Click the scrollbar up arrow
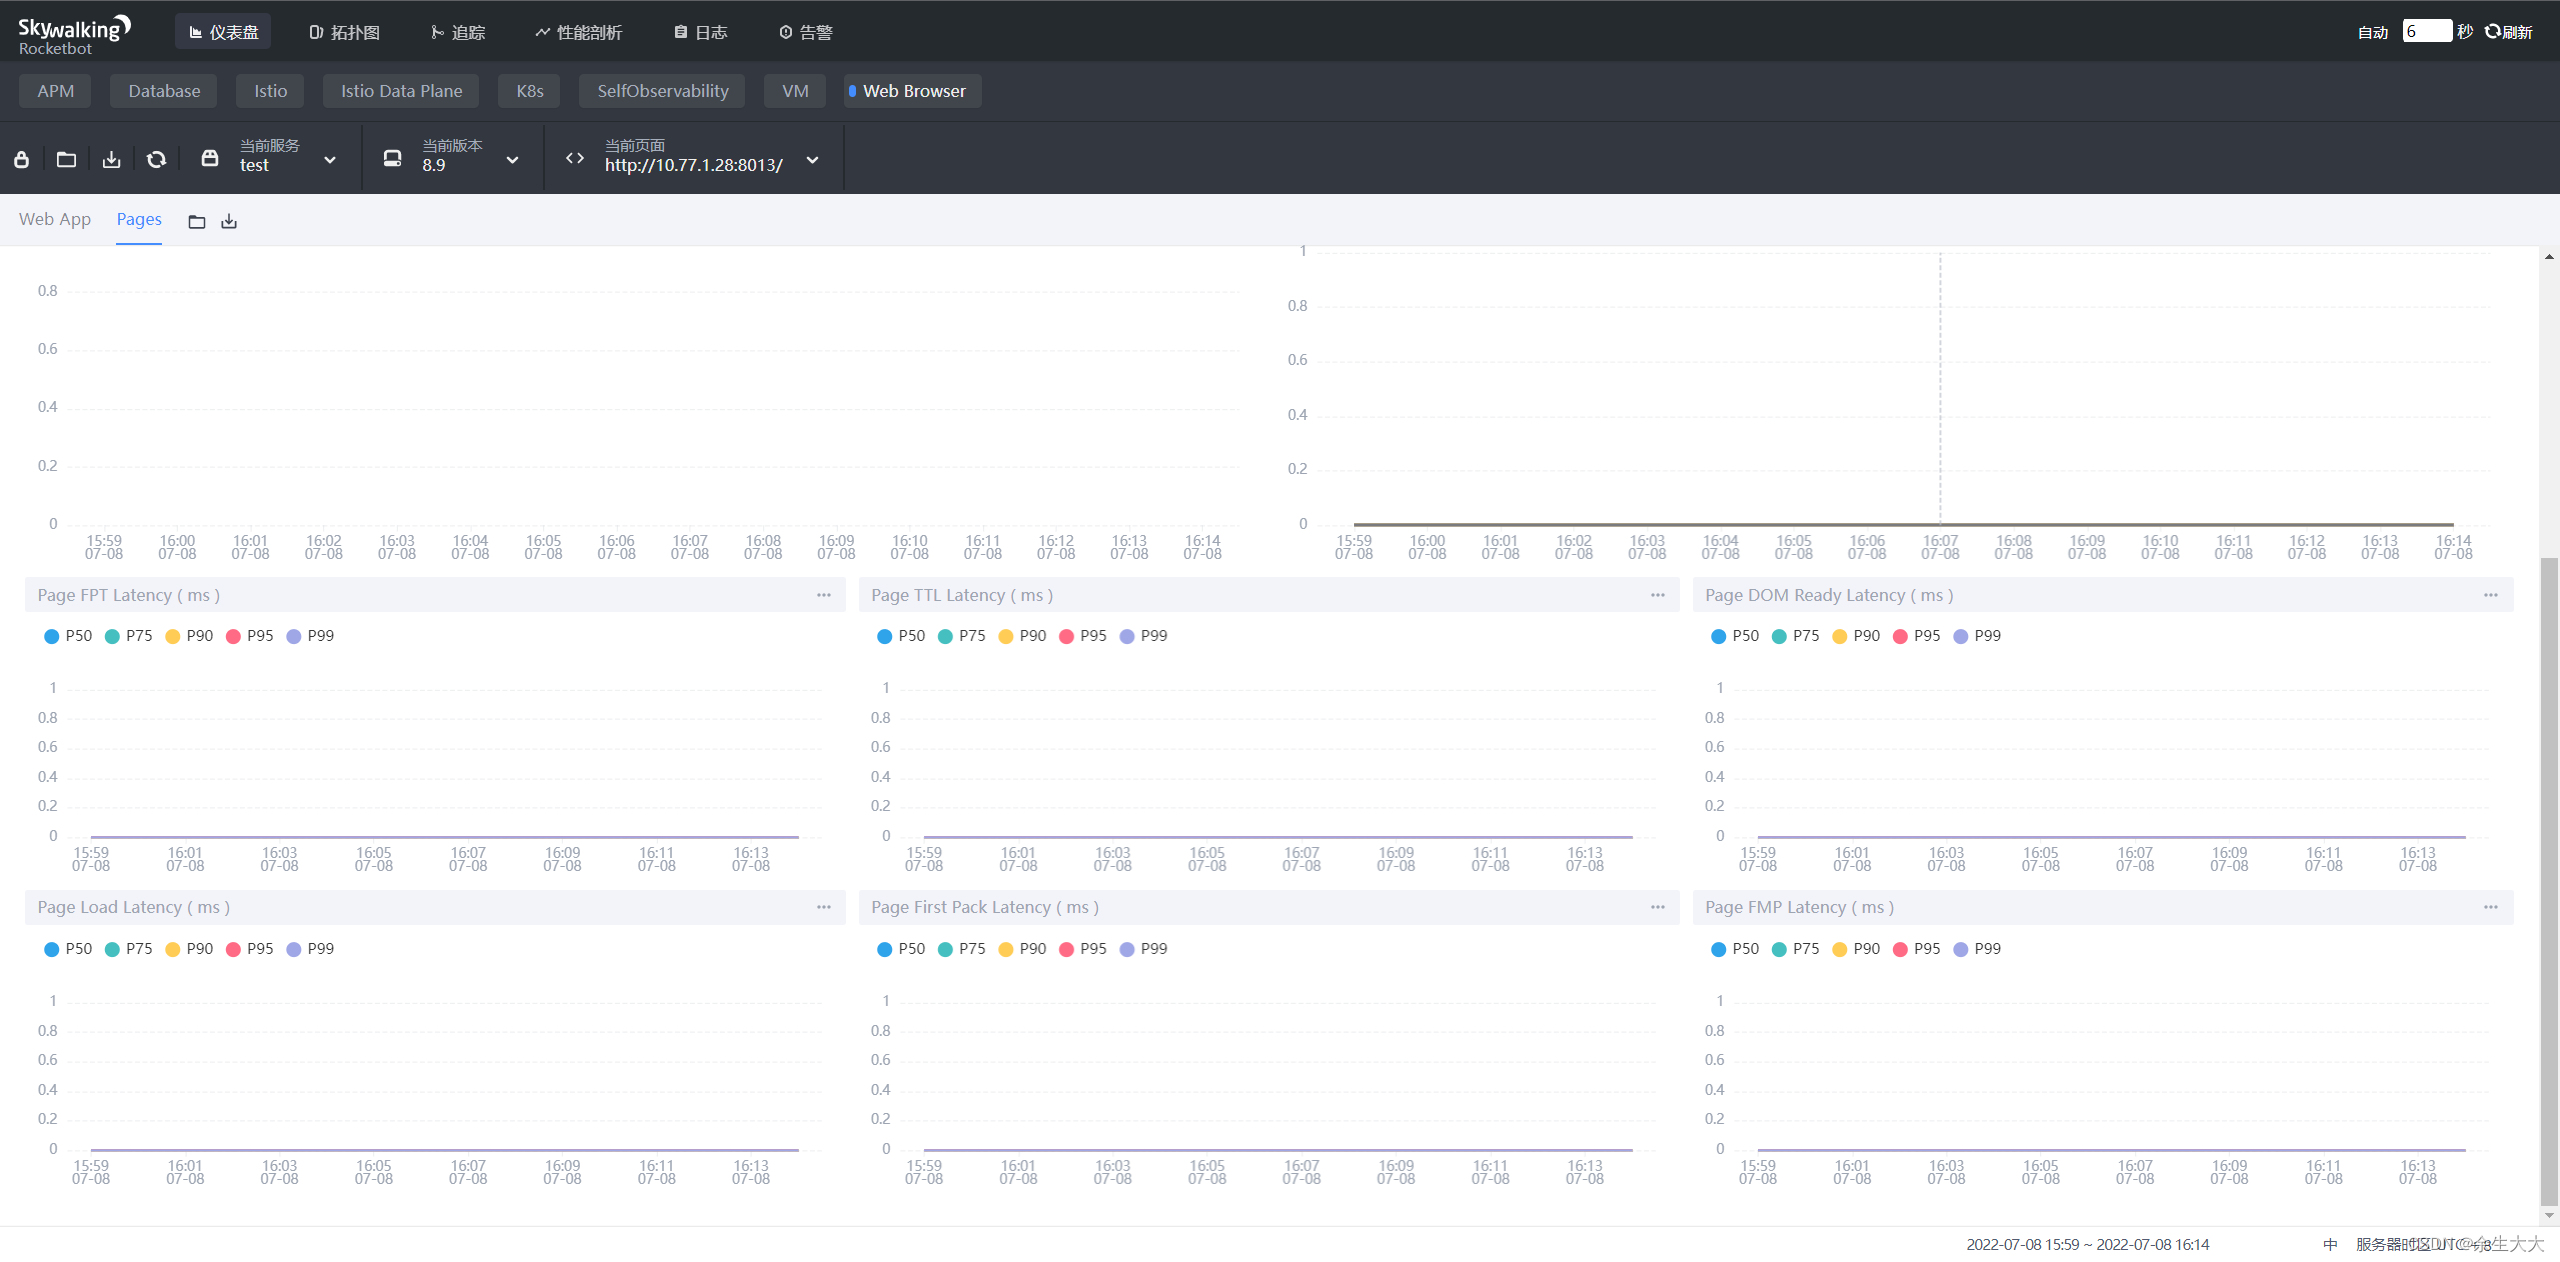Screen dimensions: 2560x1262 click(2549, 257)
